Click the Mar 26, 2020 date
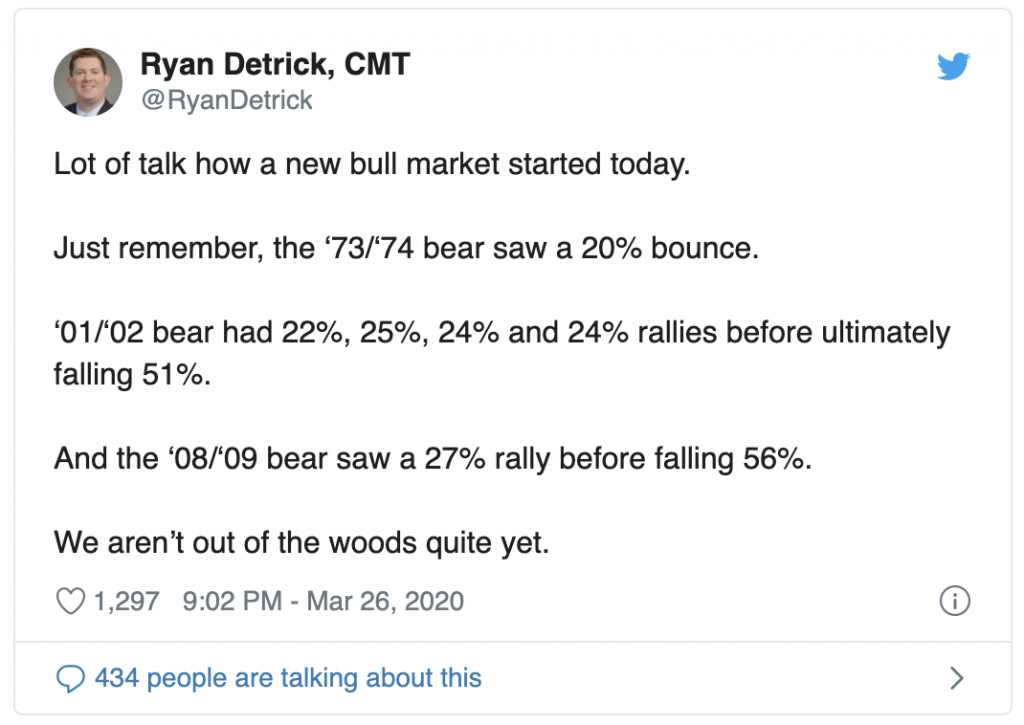The height and width of the screenshot is (725, 1024). click(x=386, y=601)
